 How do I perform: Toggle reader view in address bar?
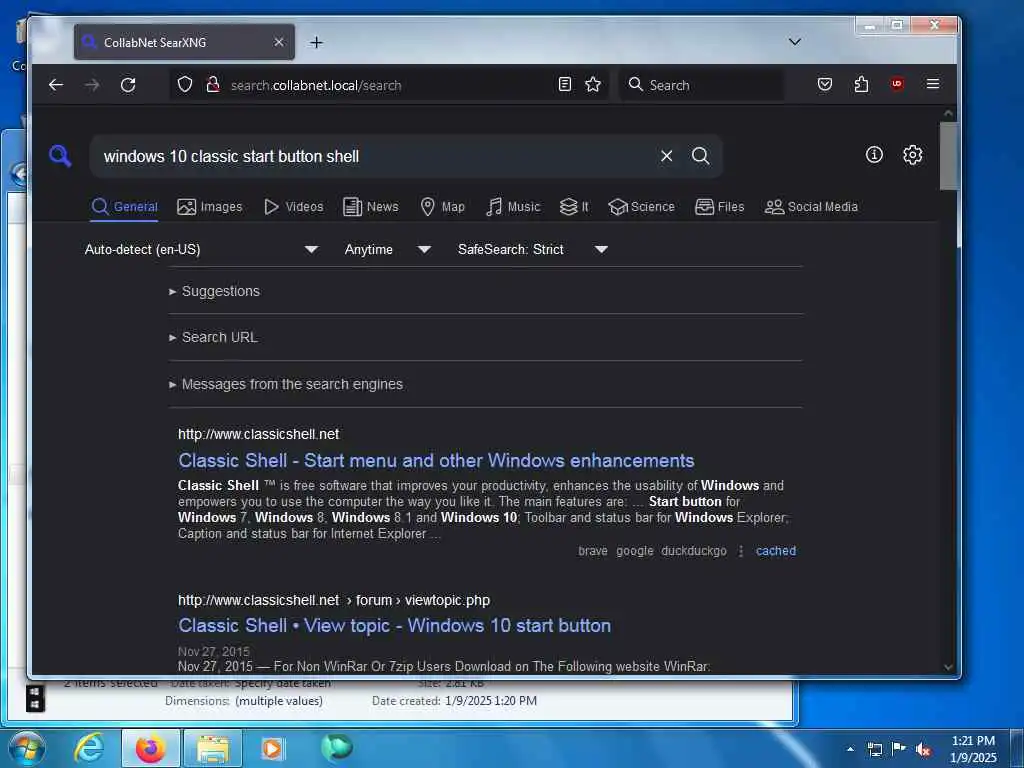coord(565,84)
